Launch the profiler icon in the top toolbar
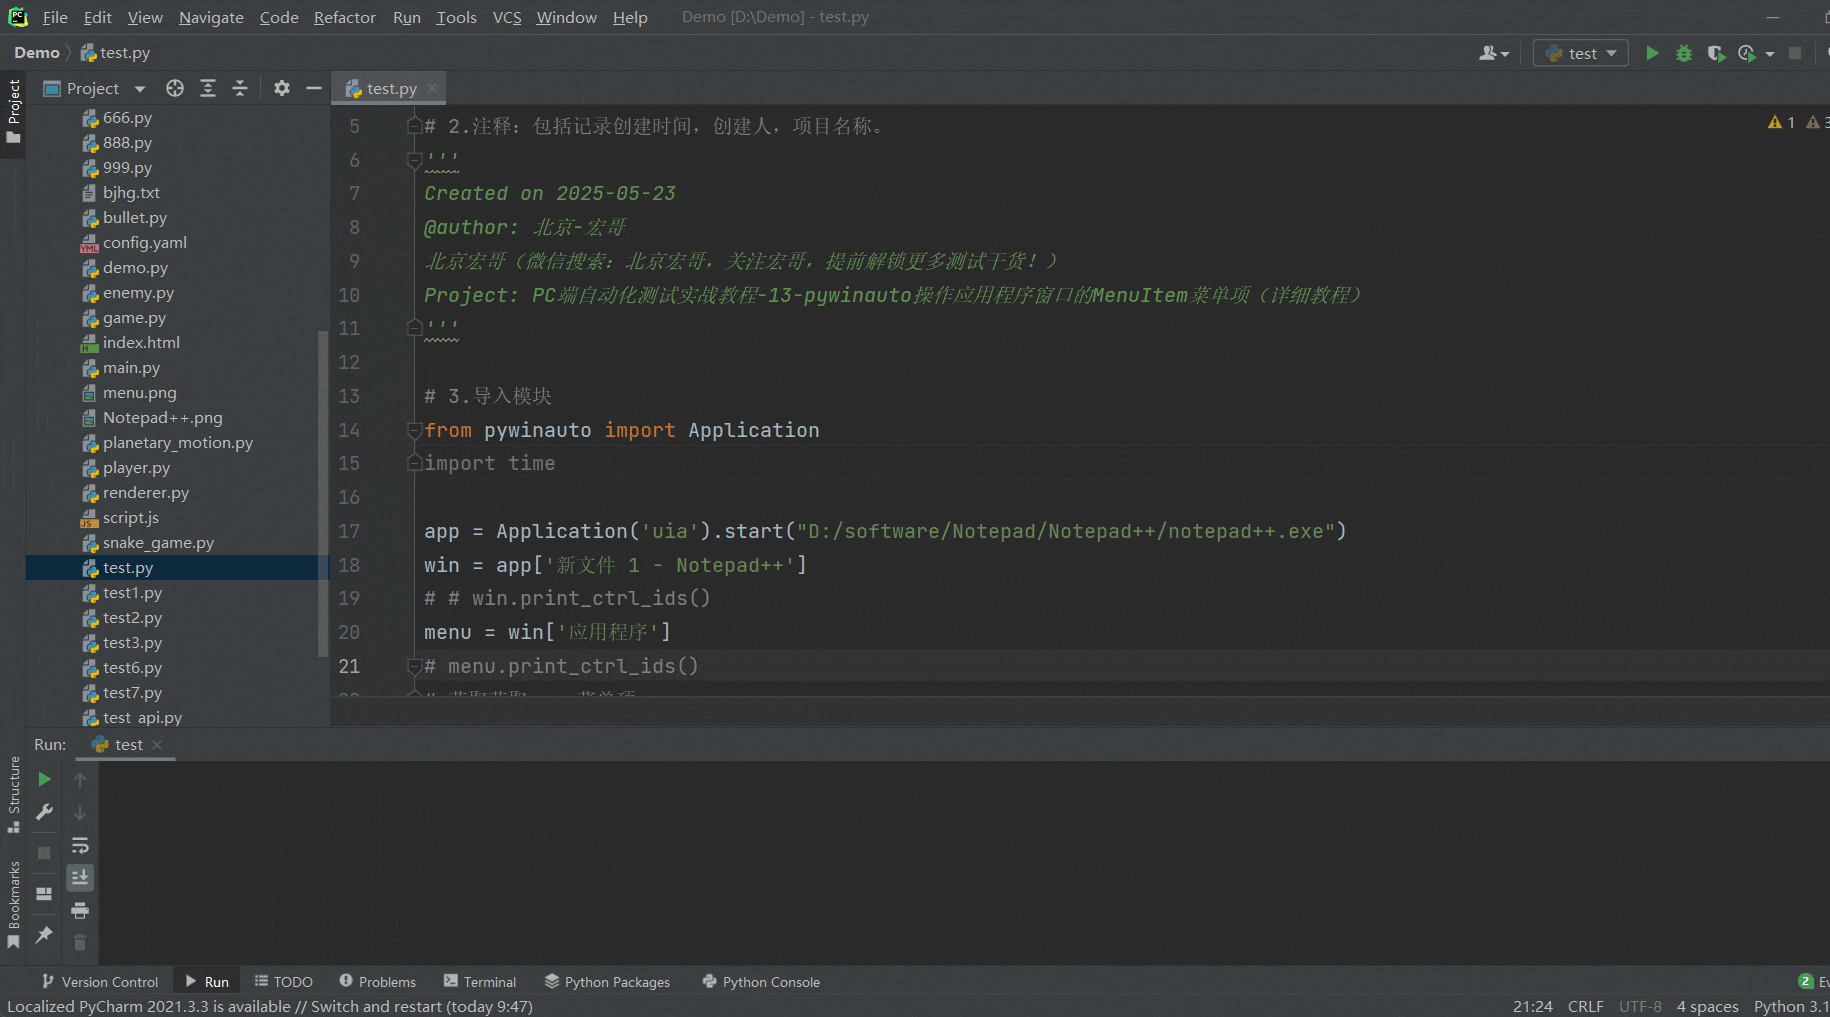1830x1017 pixels. (x=1747, y=53)
